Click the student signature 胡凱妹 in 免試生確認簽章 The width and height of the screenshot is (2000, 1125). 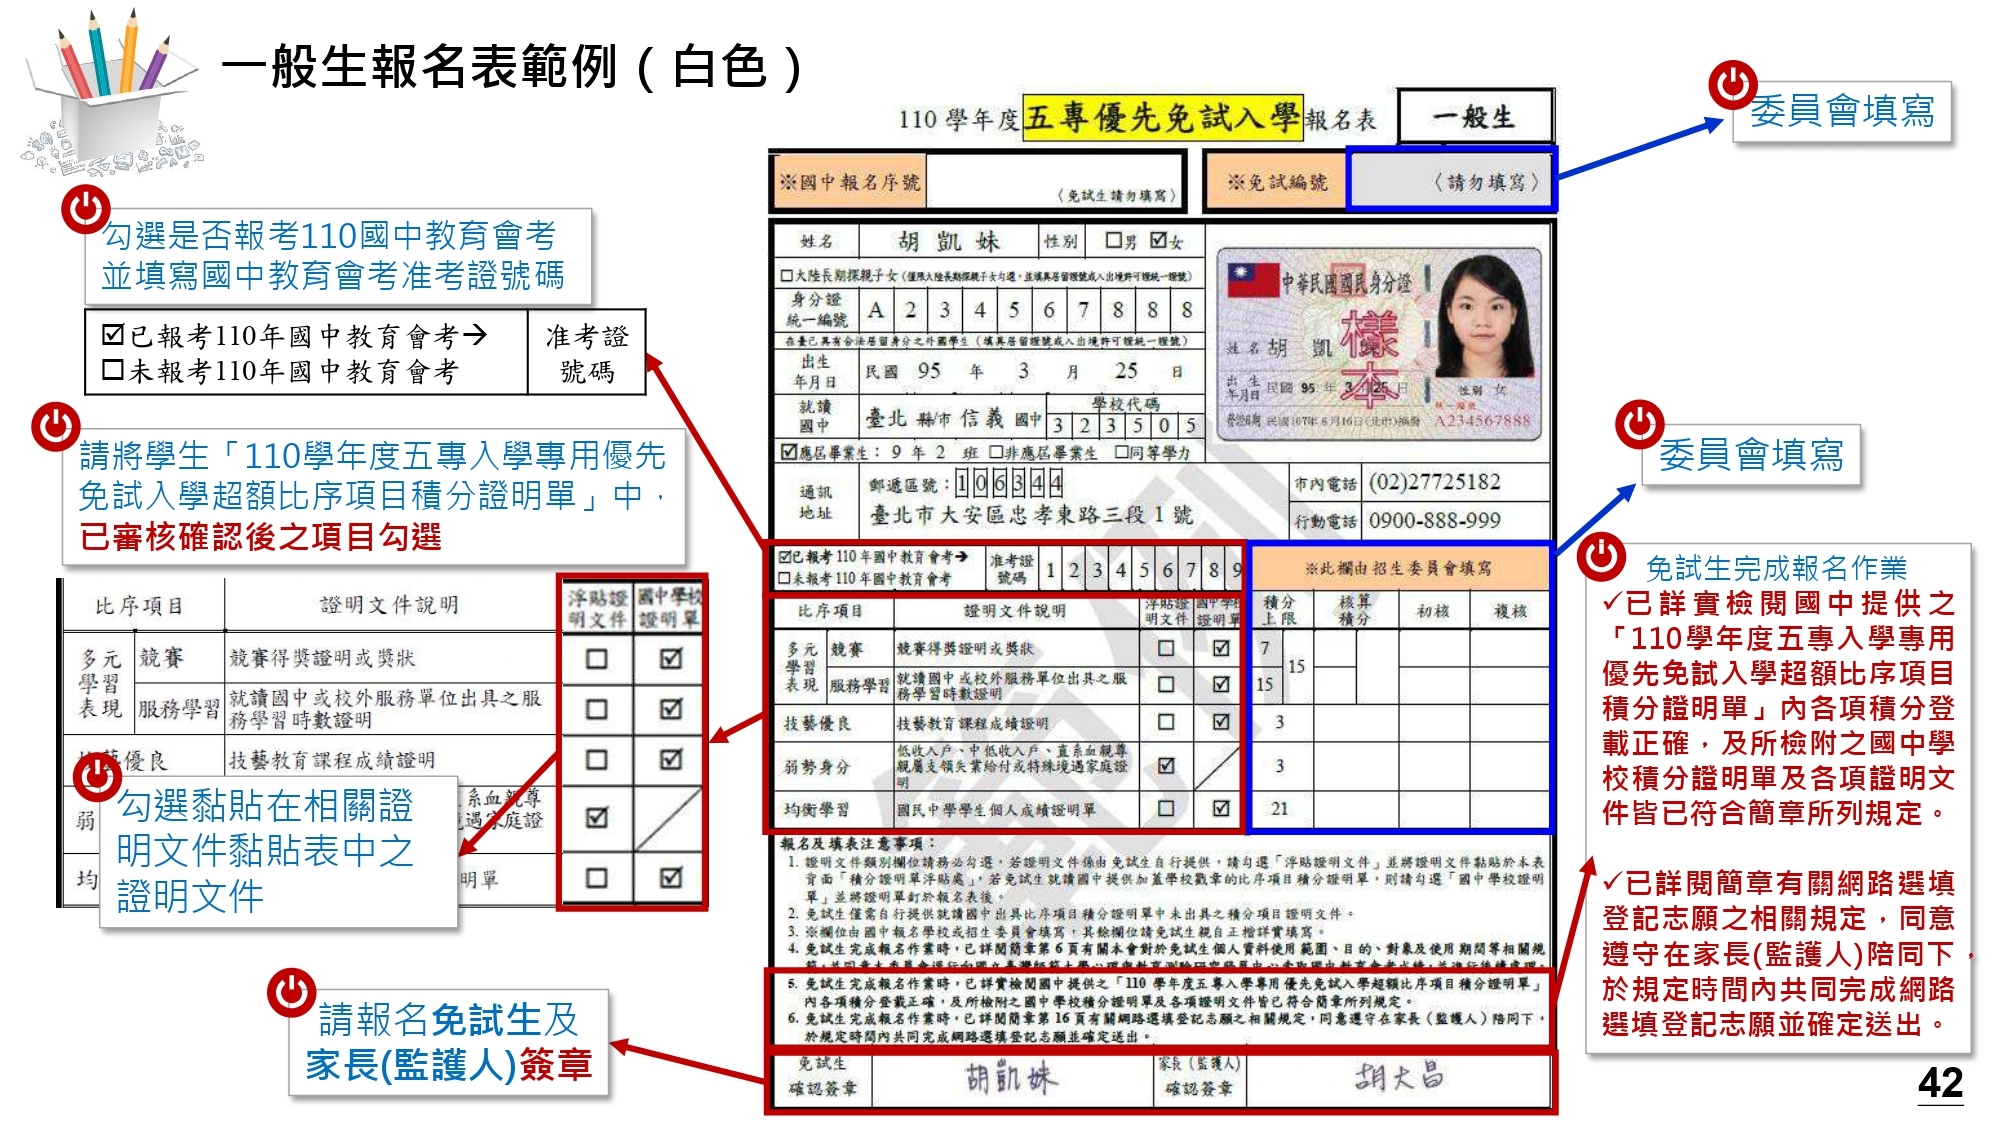click(1010, 1078)
